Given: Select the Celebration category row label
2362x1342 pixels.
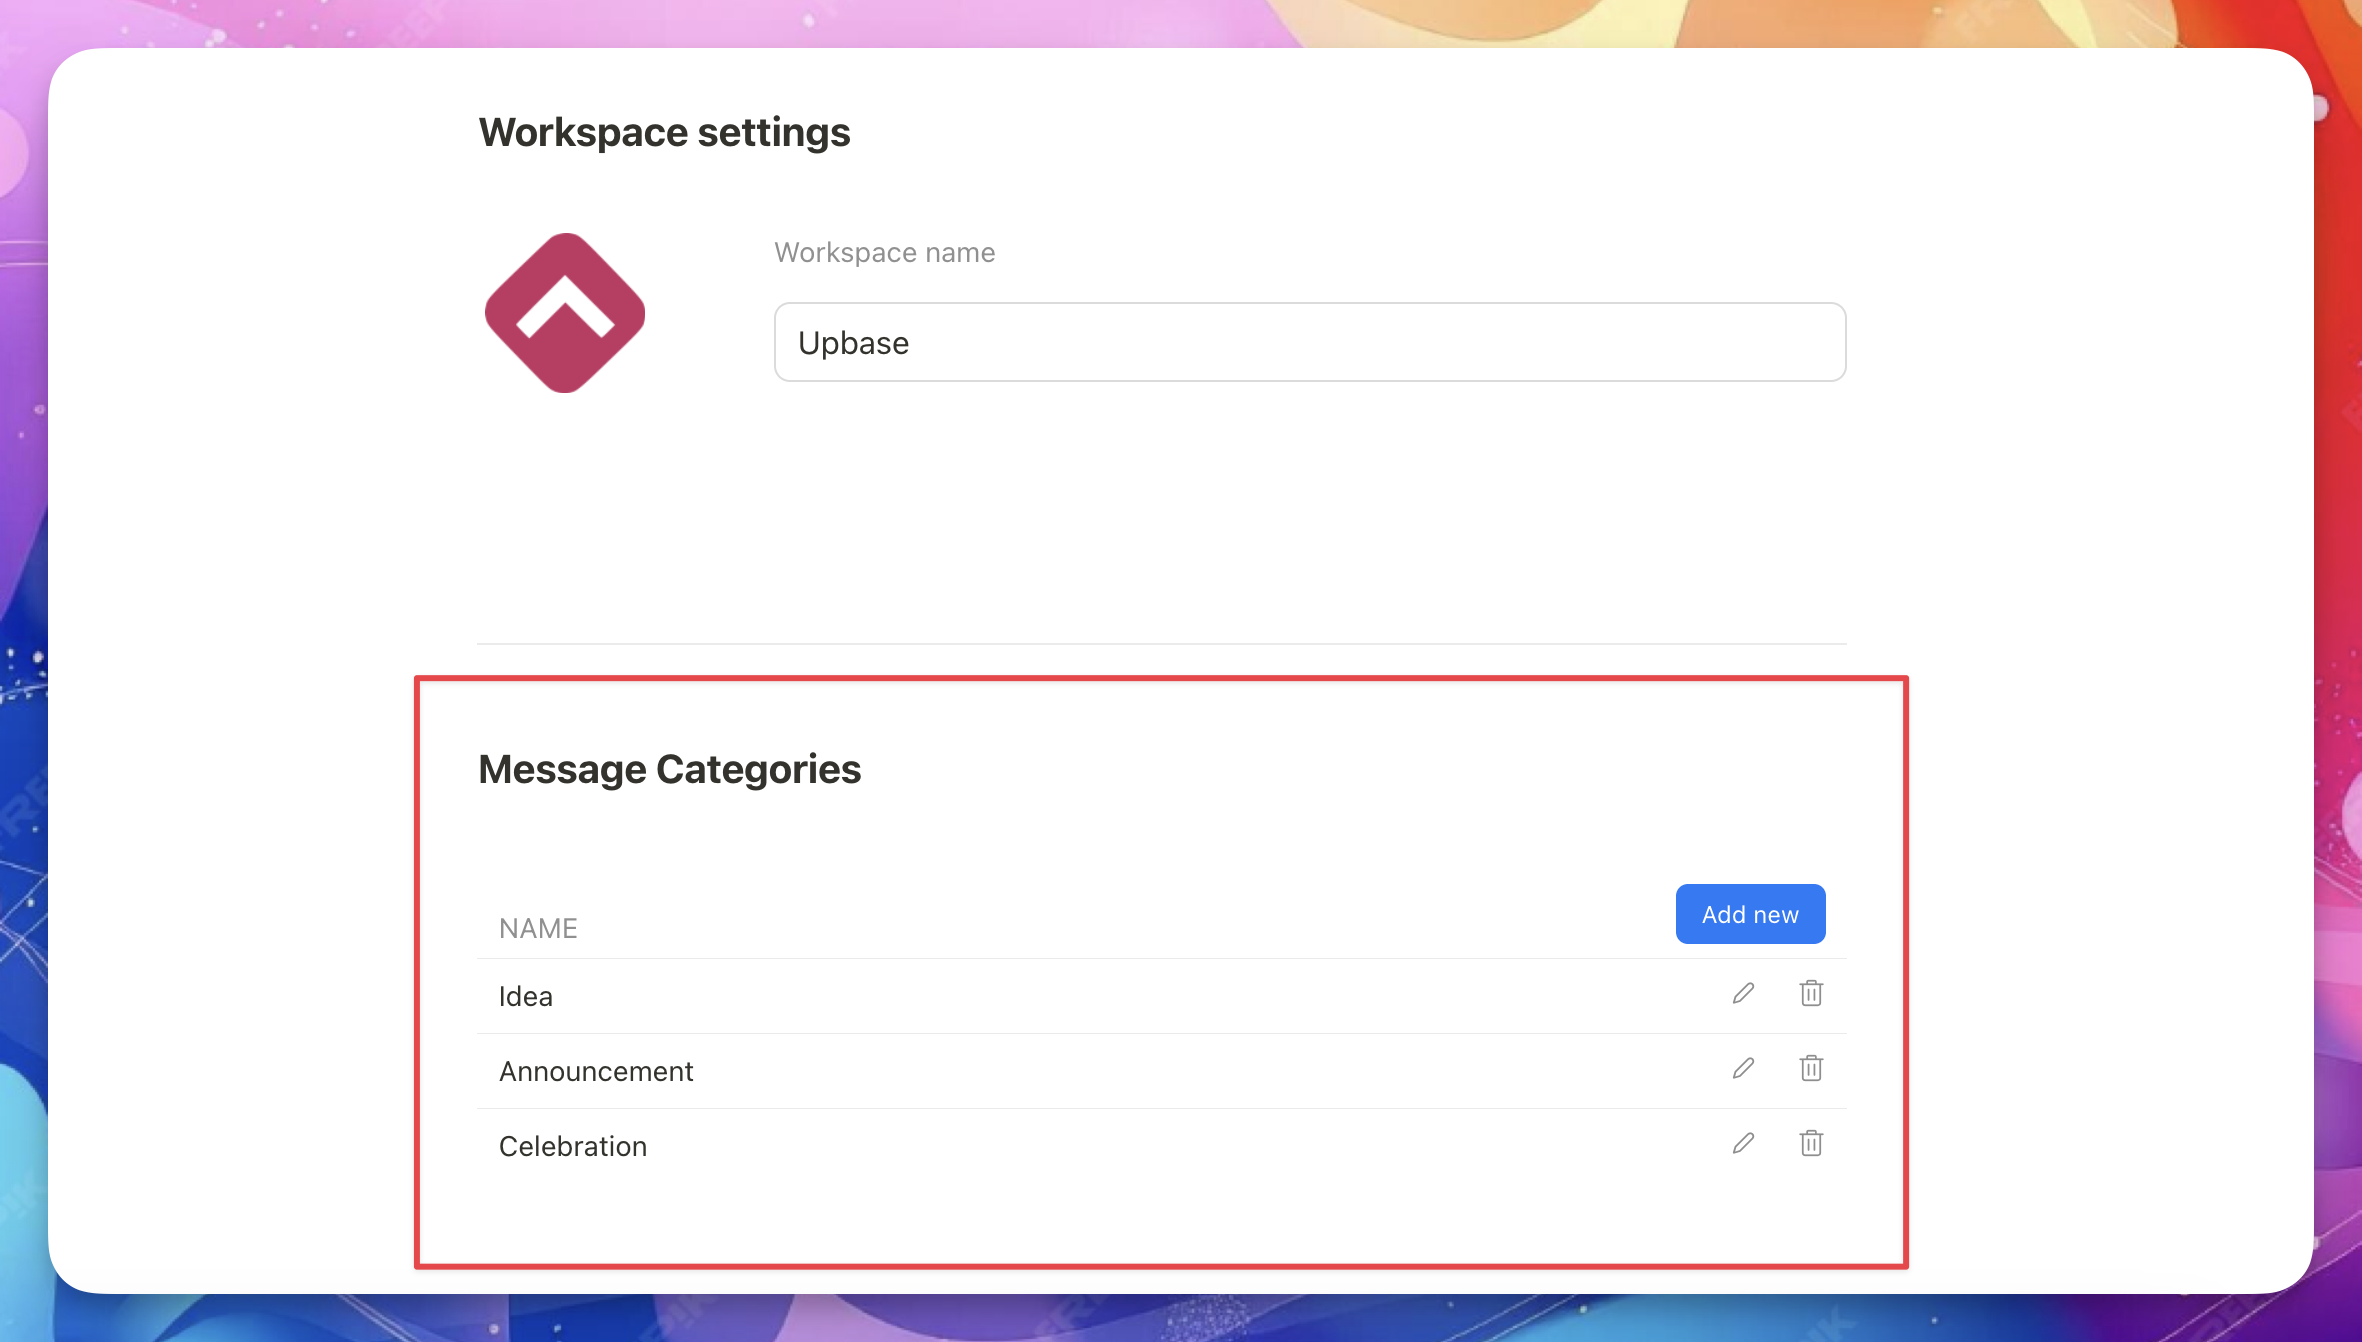Looking at the screenshot, I should pos(573,1146).
